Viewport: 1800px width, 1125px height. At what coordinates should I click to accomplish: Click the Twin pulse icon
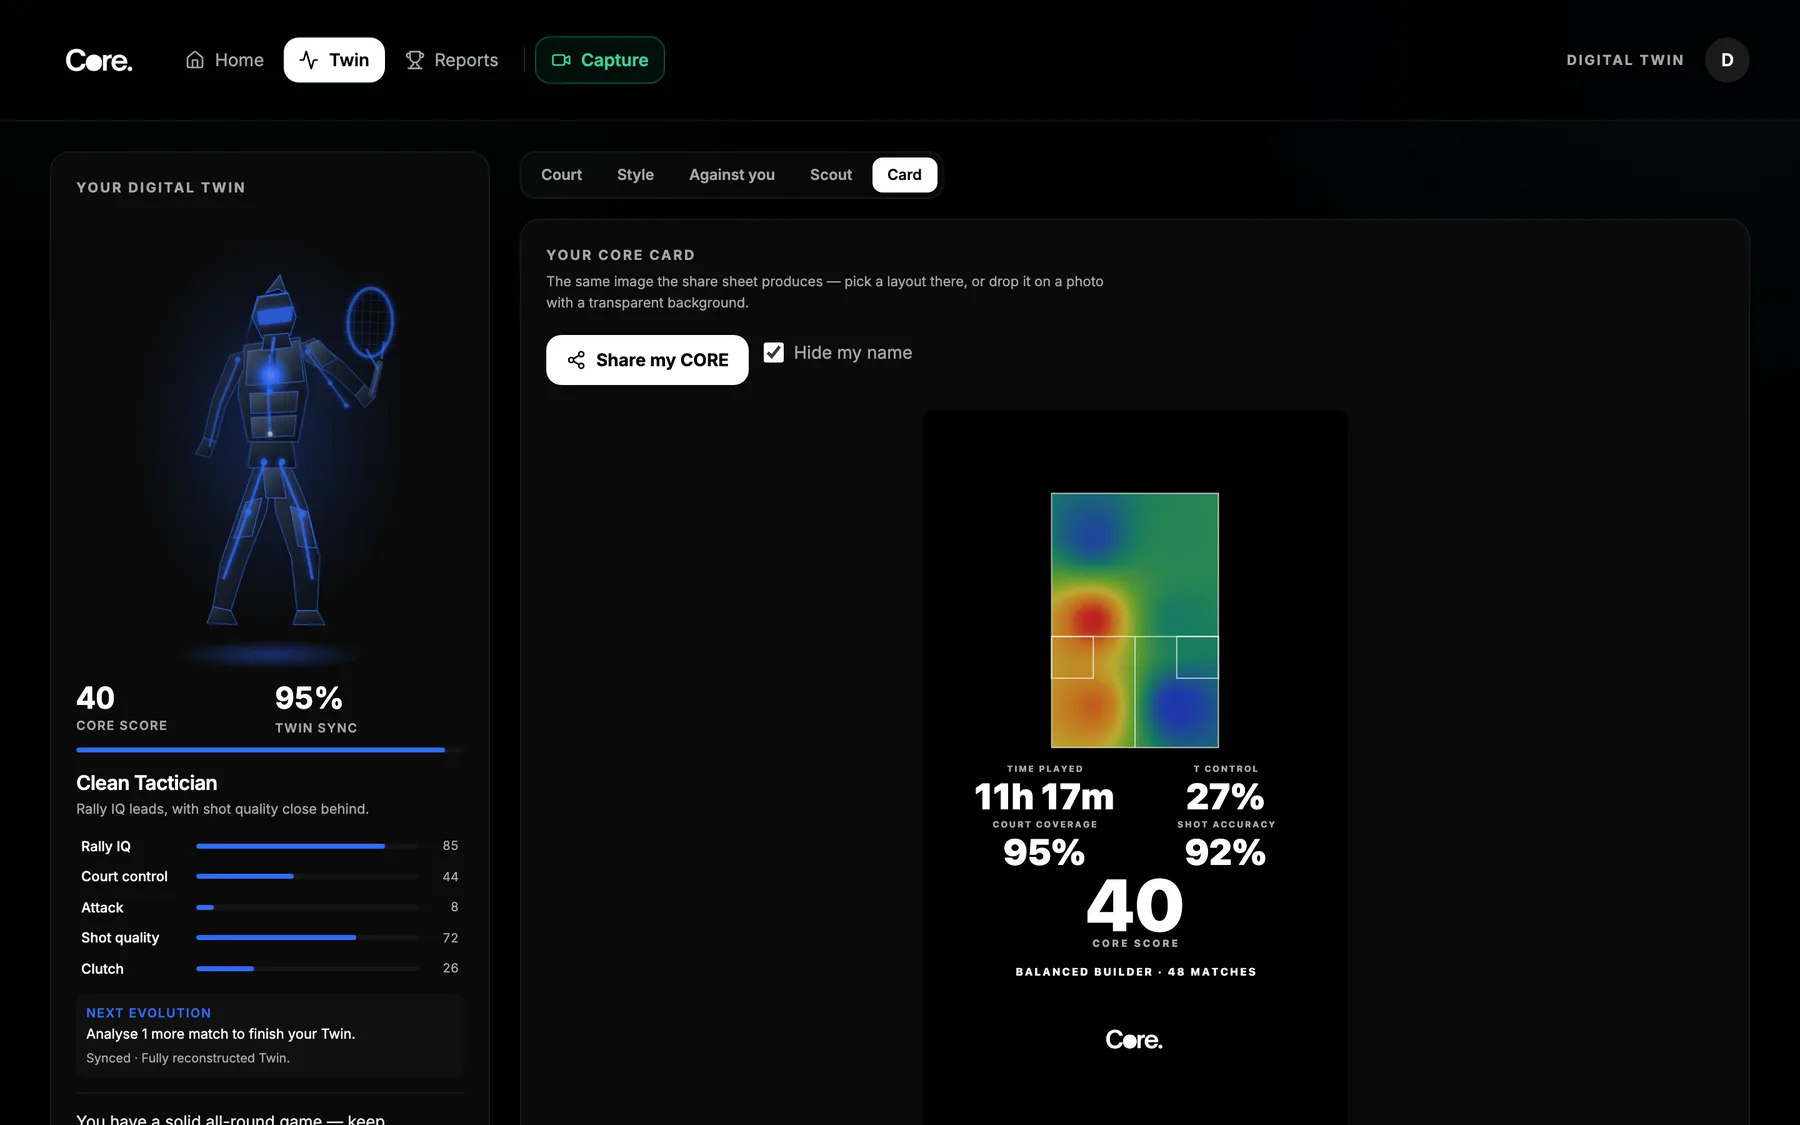coord(309,60)
